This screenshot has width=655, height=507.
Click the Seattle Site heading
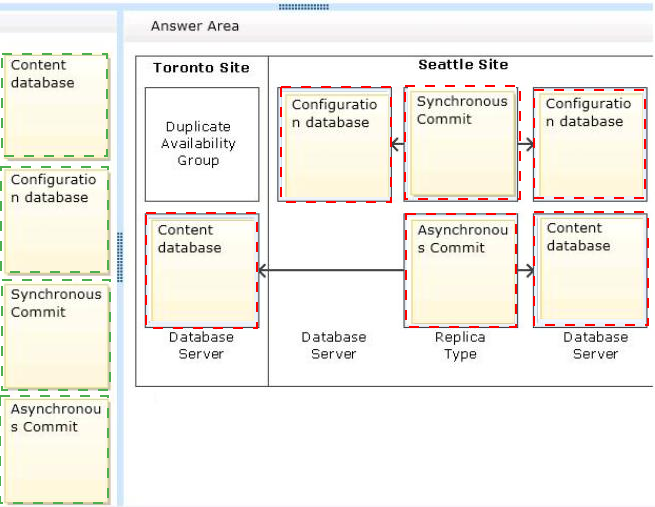tap(463, 65)
